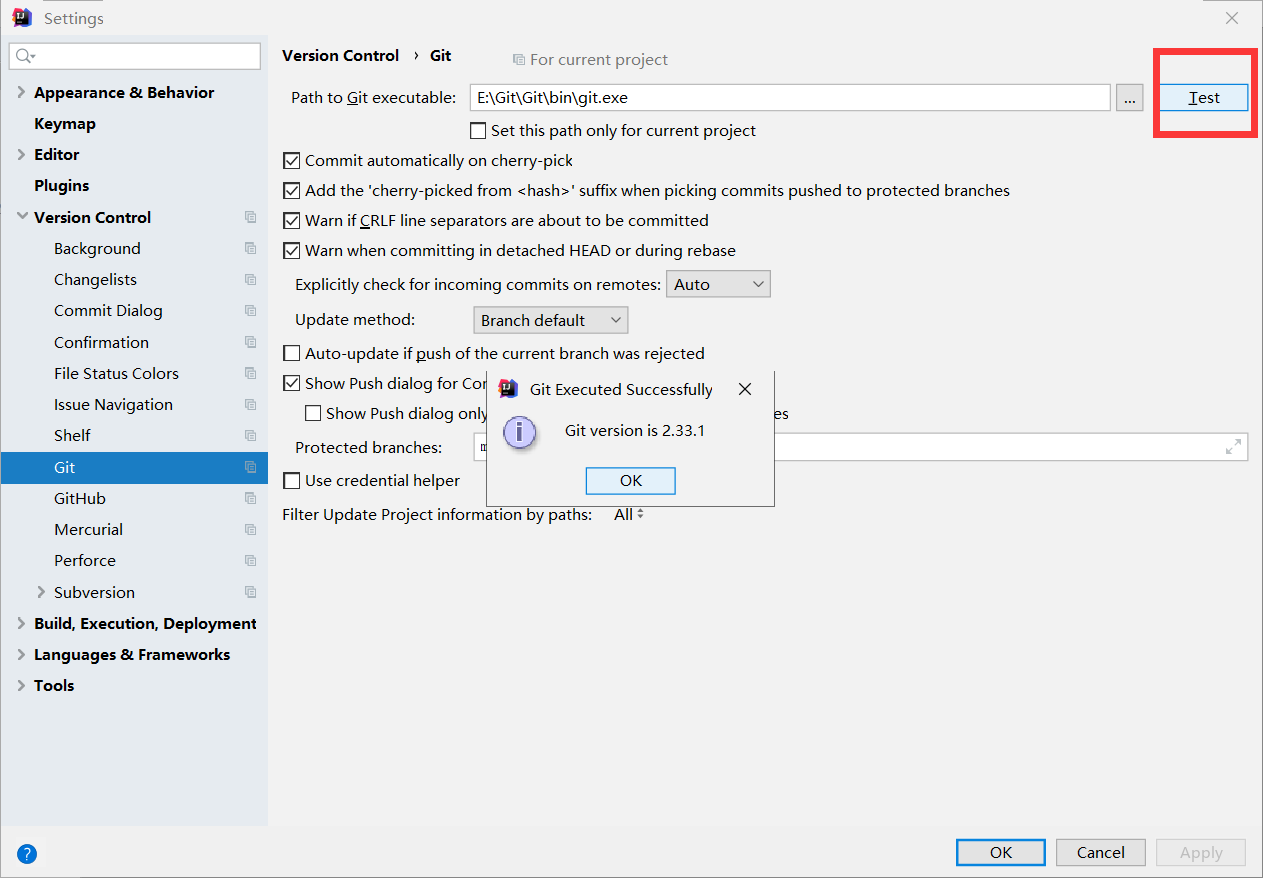Expand the Tools section
1263x878 pixels.
tap(22, 685)
